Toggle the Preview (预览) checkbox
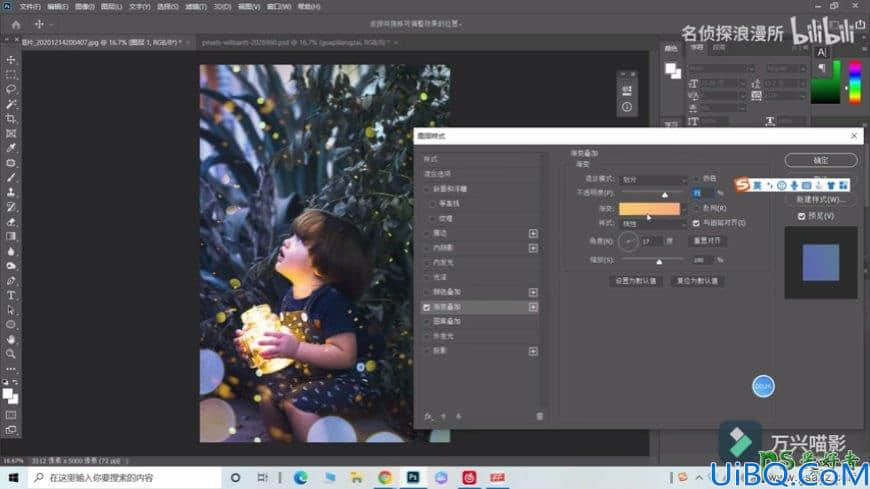This screenshot has height=489, width=870. (801, 216)
